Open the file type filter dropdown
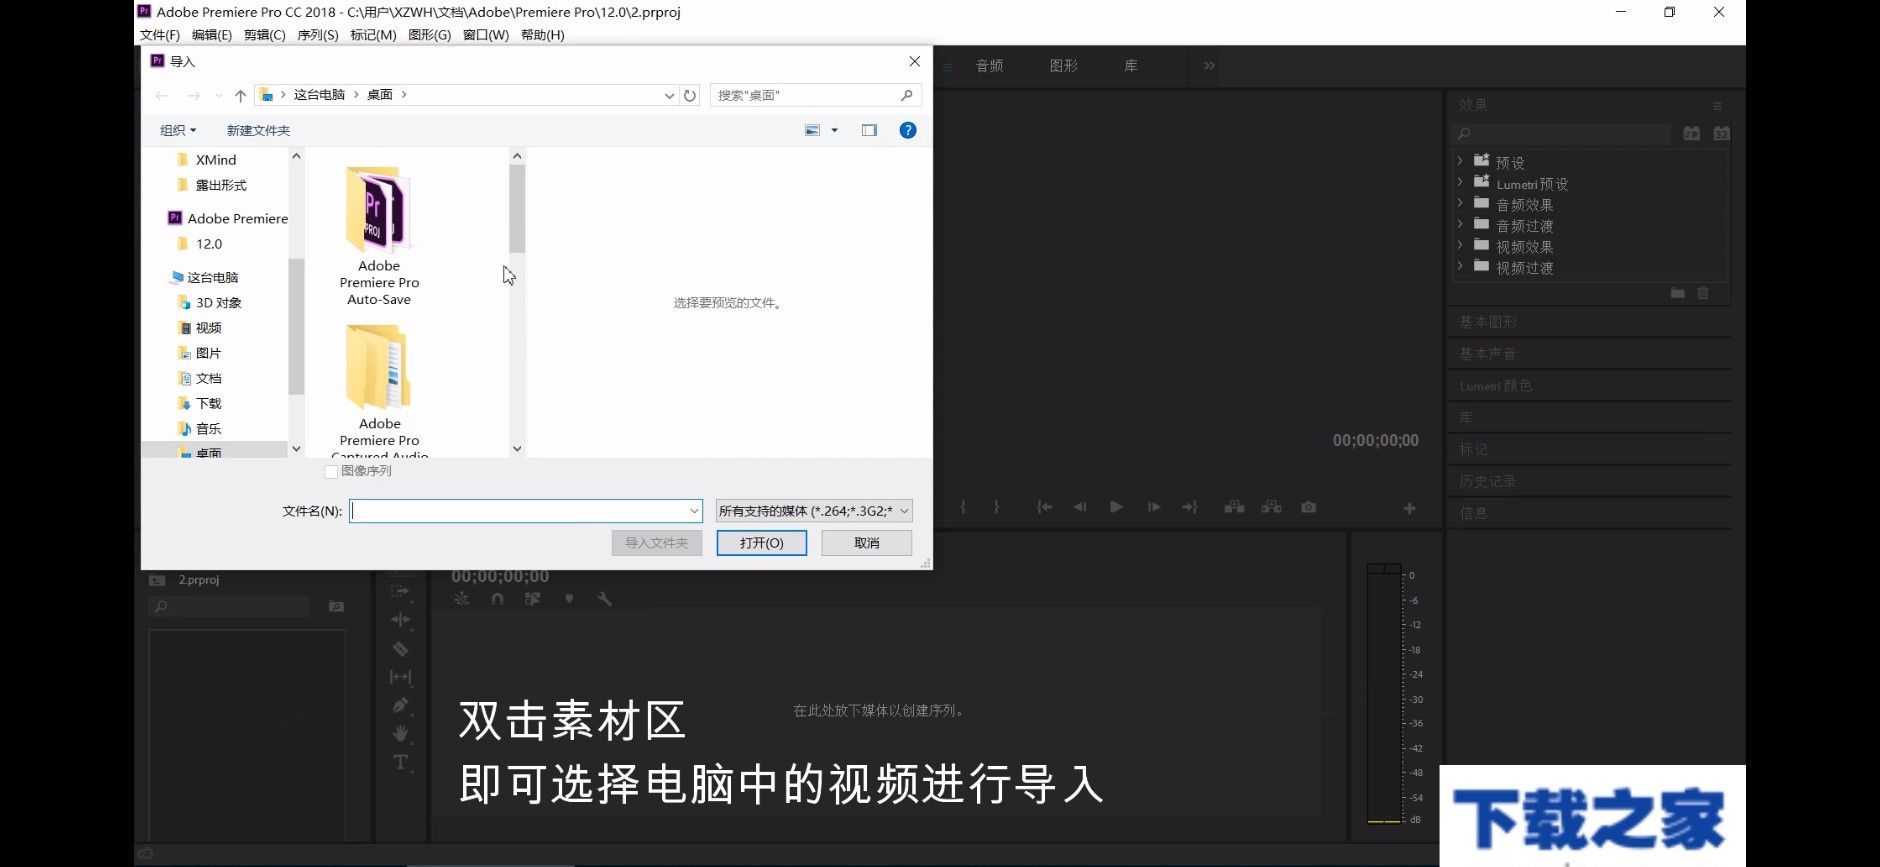 (814, 511)
